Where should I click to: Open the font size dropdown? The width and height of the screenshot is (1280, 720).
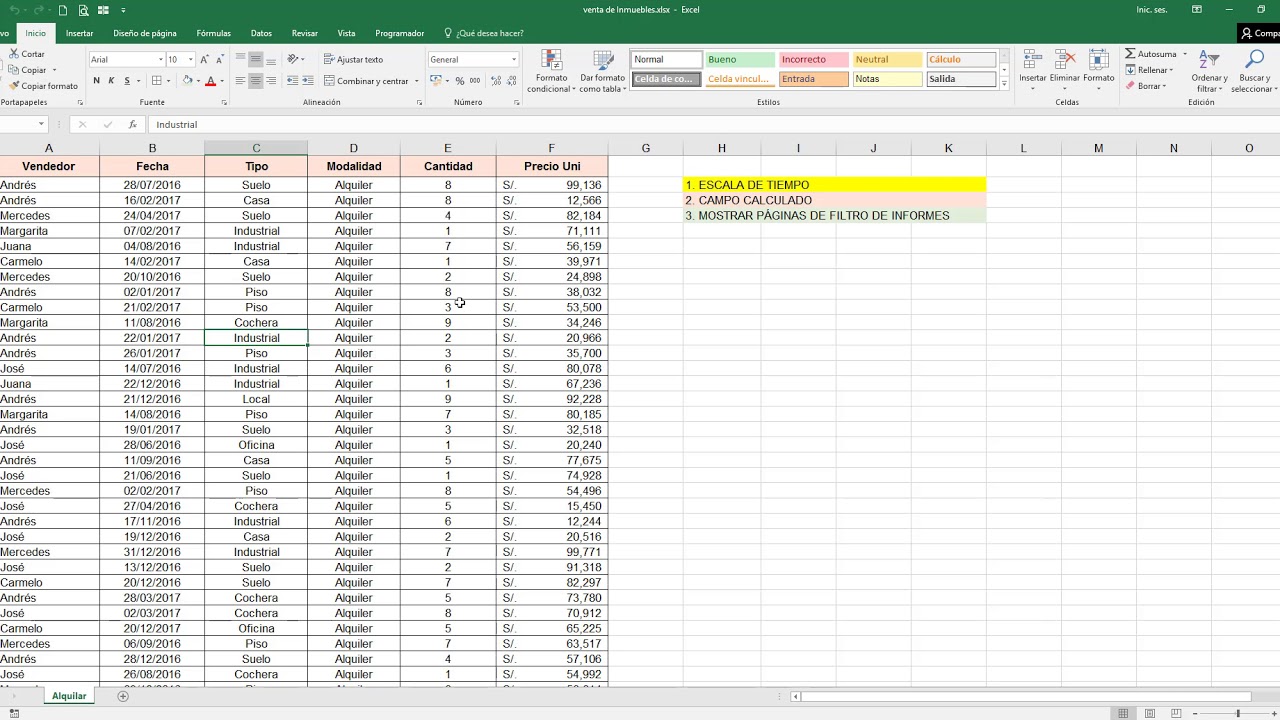click(x=190, y=60)
